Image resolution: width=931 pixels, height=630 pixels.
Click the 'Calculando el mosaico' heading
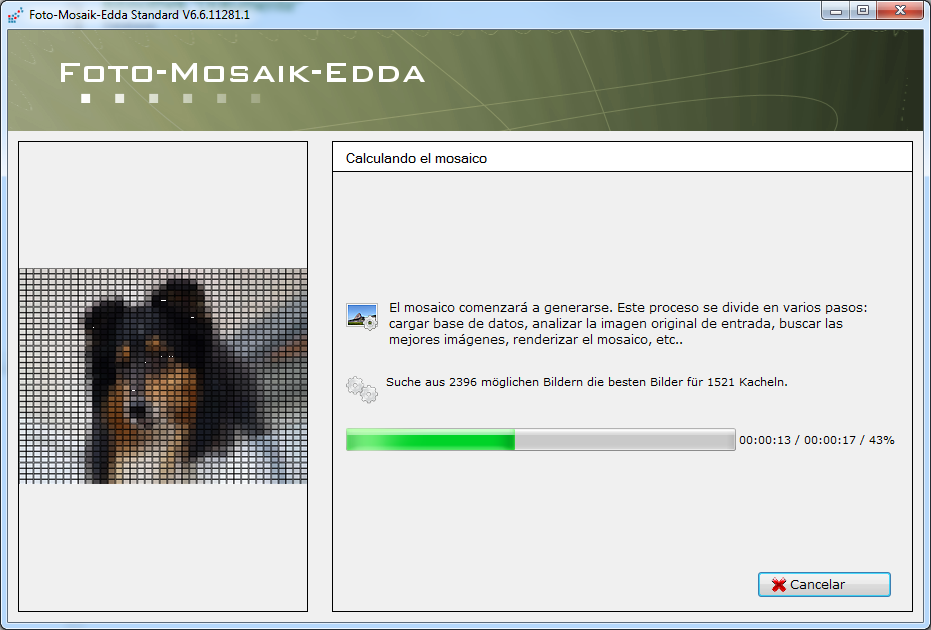point(416,159)
